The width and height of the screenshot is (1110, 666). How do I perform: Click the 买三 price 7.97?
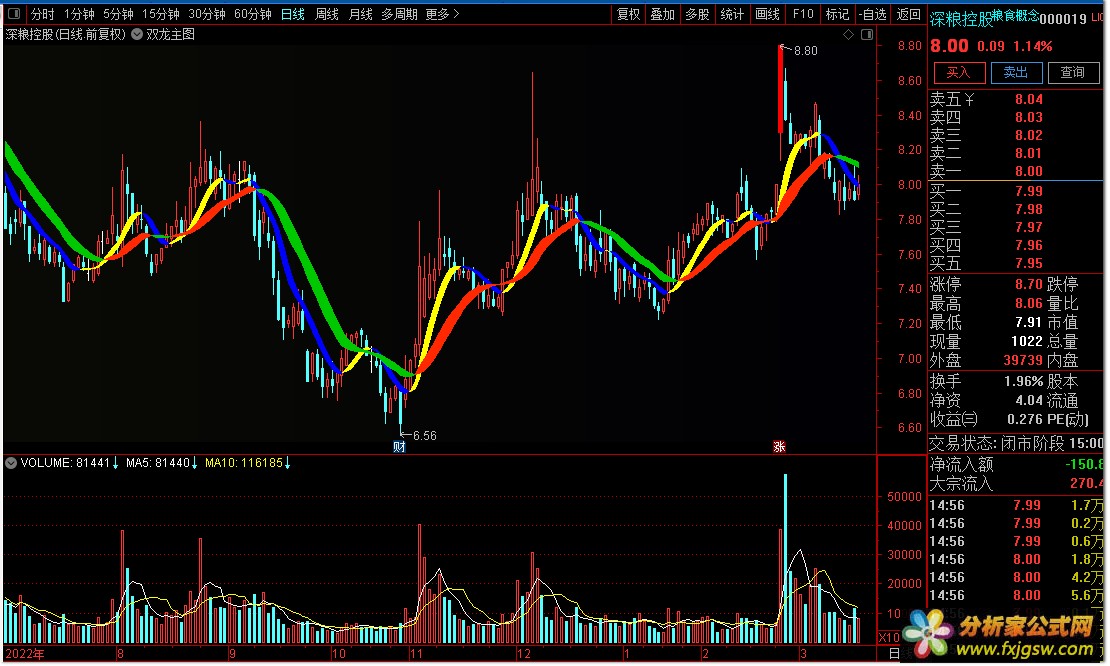[x=1029, y=227]
